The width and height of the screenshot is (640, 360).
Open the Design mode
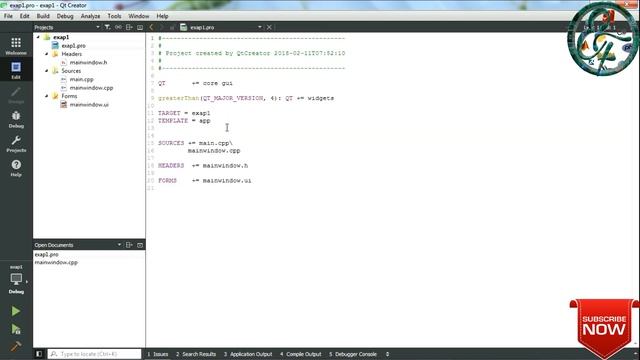click(x=16, y=94)
